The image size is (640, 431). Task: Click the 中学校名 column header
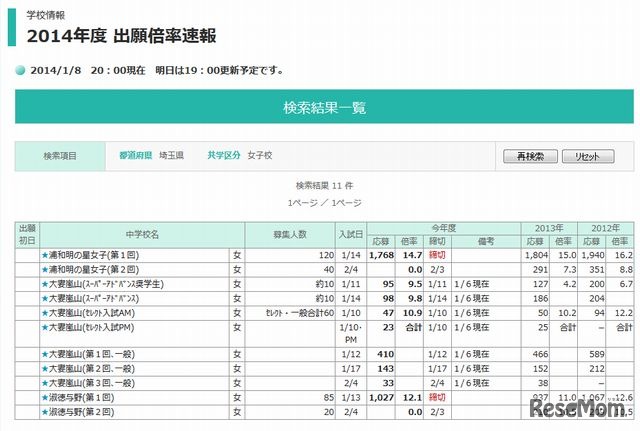tap(142, 235)
